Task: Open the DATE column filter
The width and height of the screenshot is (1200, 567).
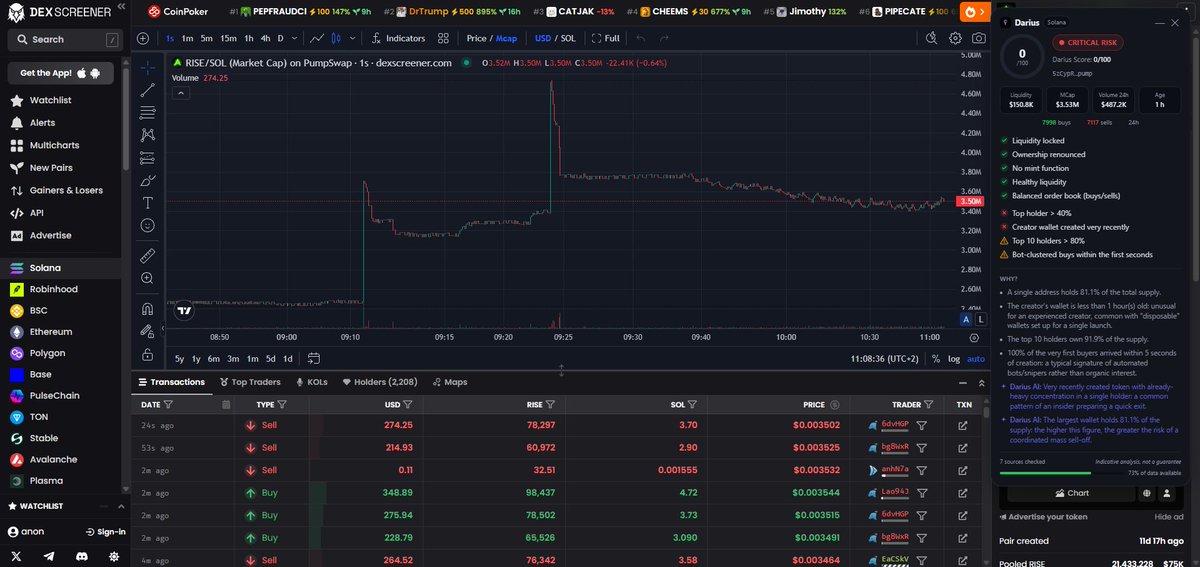Action: pos(168,405)
